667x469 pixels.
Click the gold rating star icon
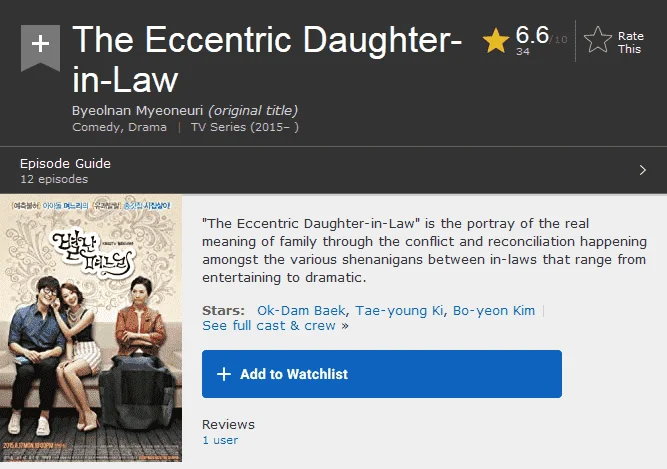coord(496,41)
